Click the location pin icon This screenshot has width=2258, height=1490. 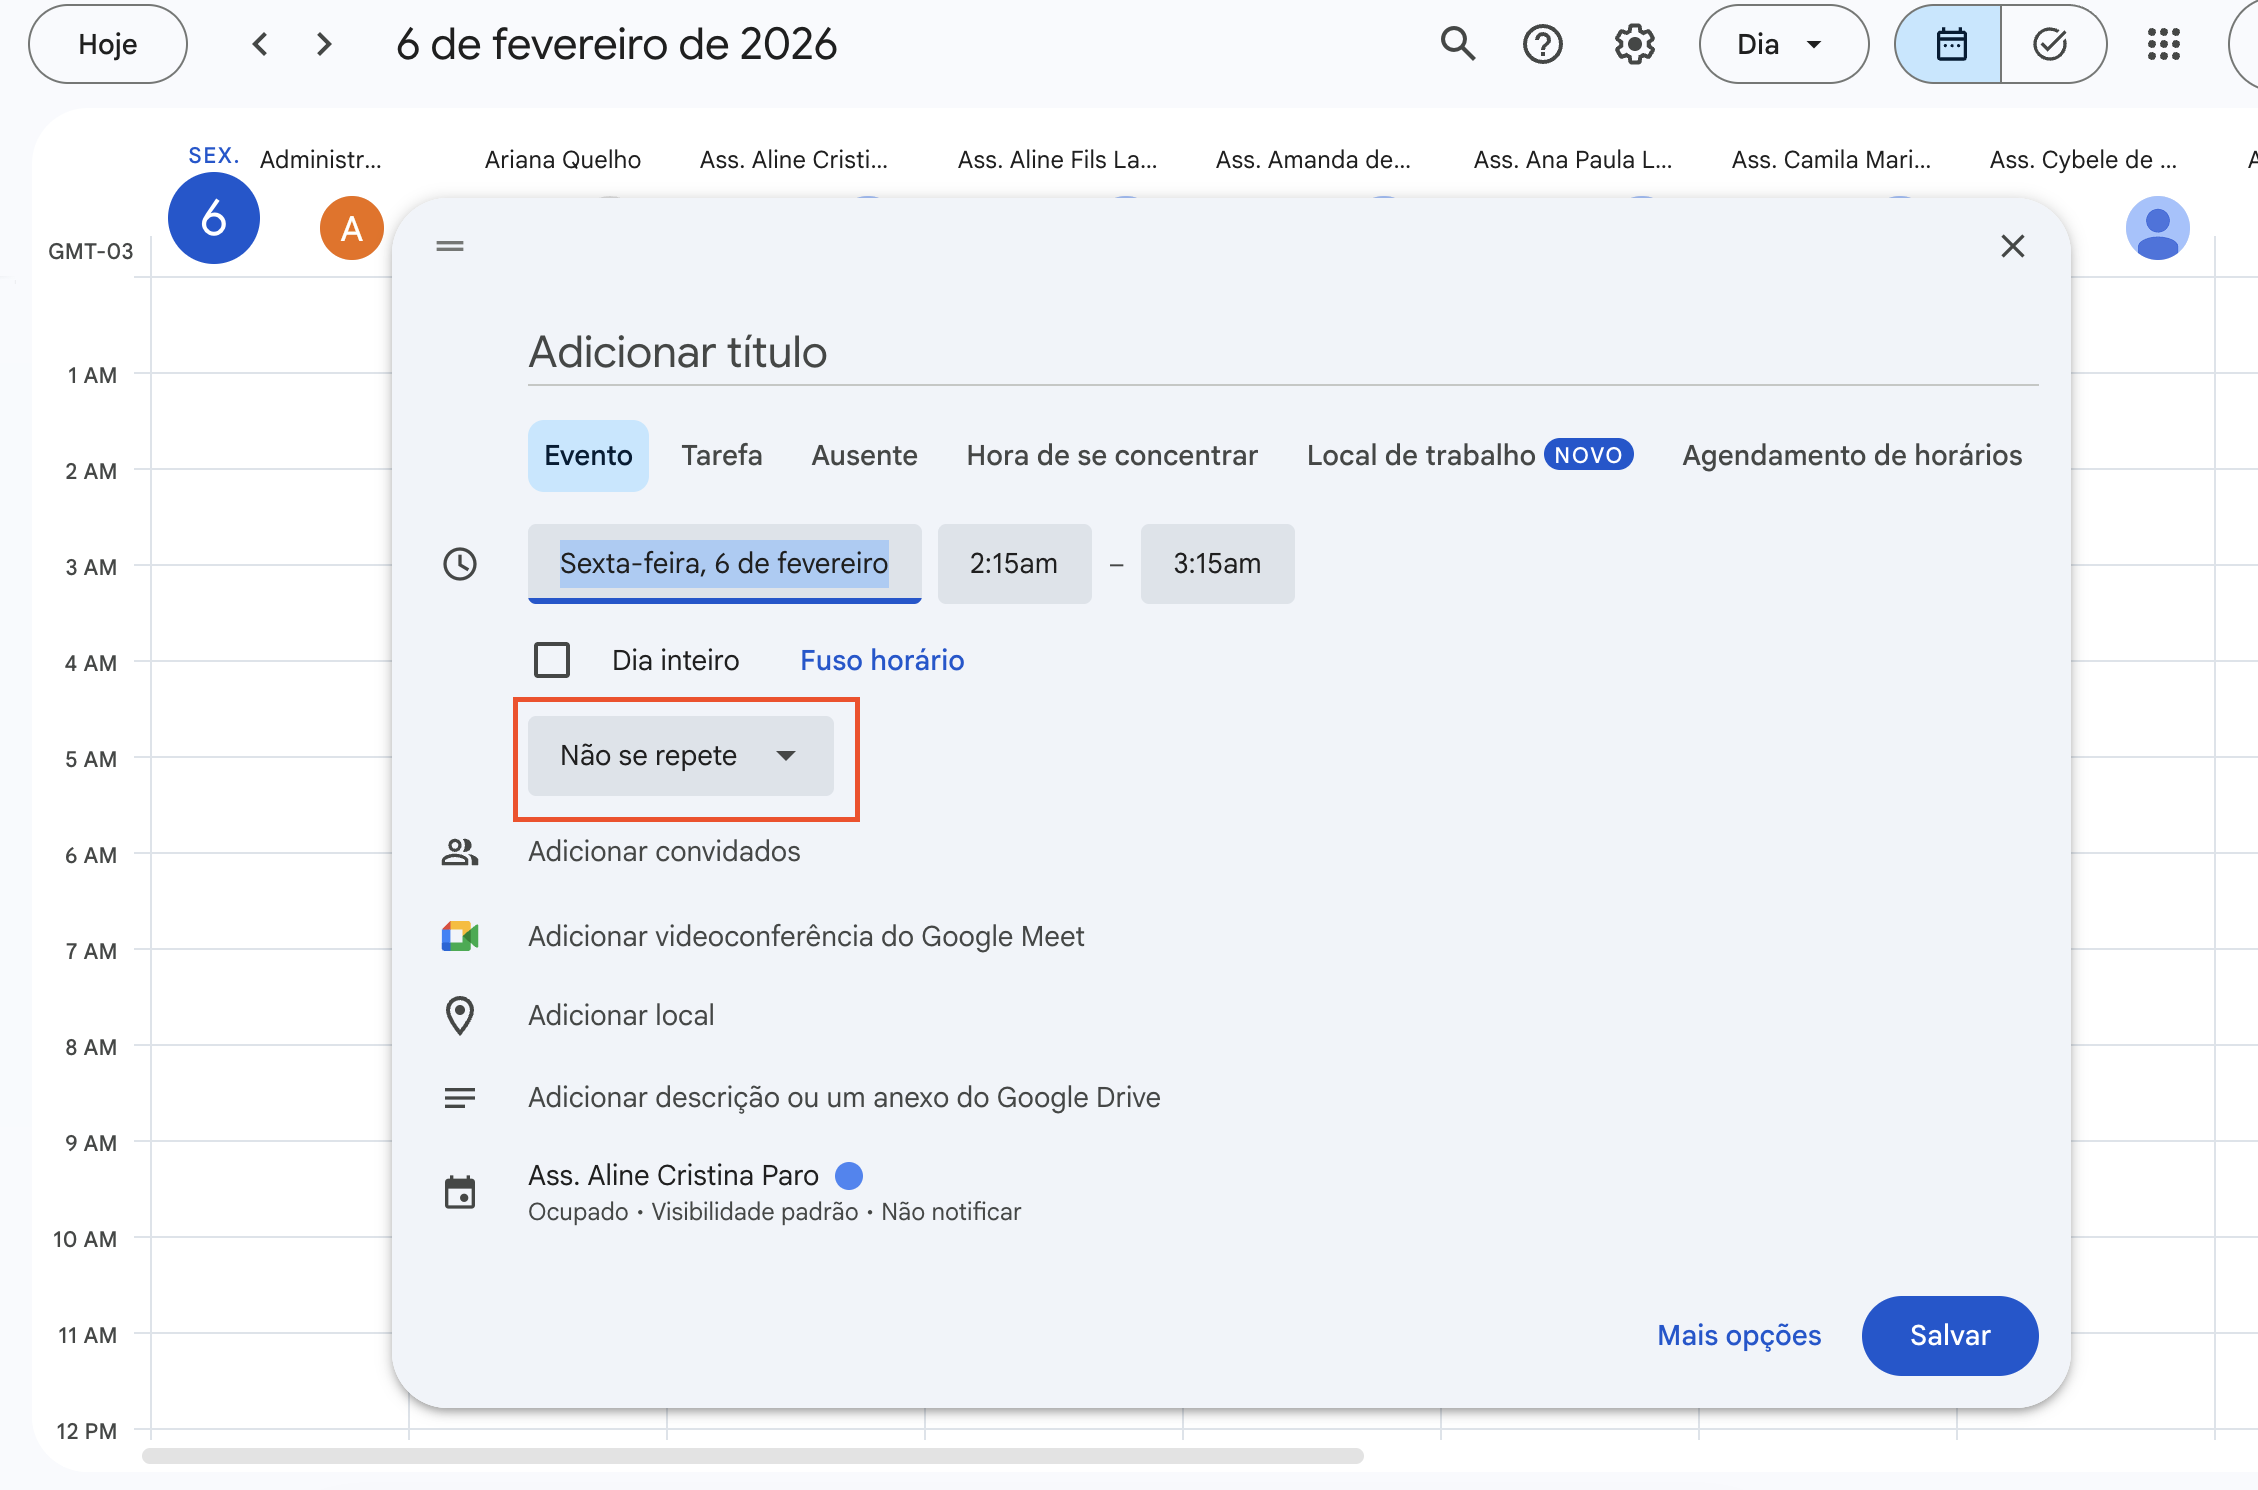pyautogui.click(x=459, y=1016)
